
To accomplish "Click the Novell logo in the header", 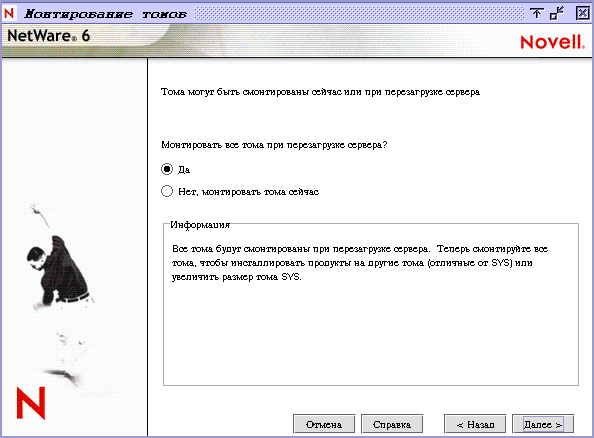I will pos(552,42).
